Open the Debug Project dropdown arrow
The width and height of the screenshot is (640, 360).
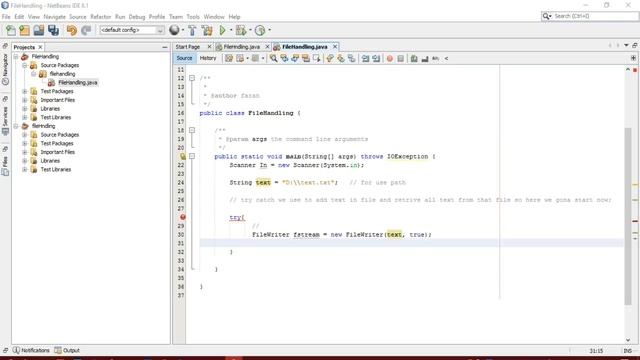pyautogui.click(x=250, y=30)
